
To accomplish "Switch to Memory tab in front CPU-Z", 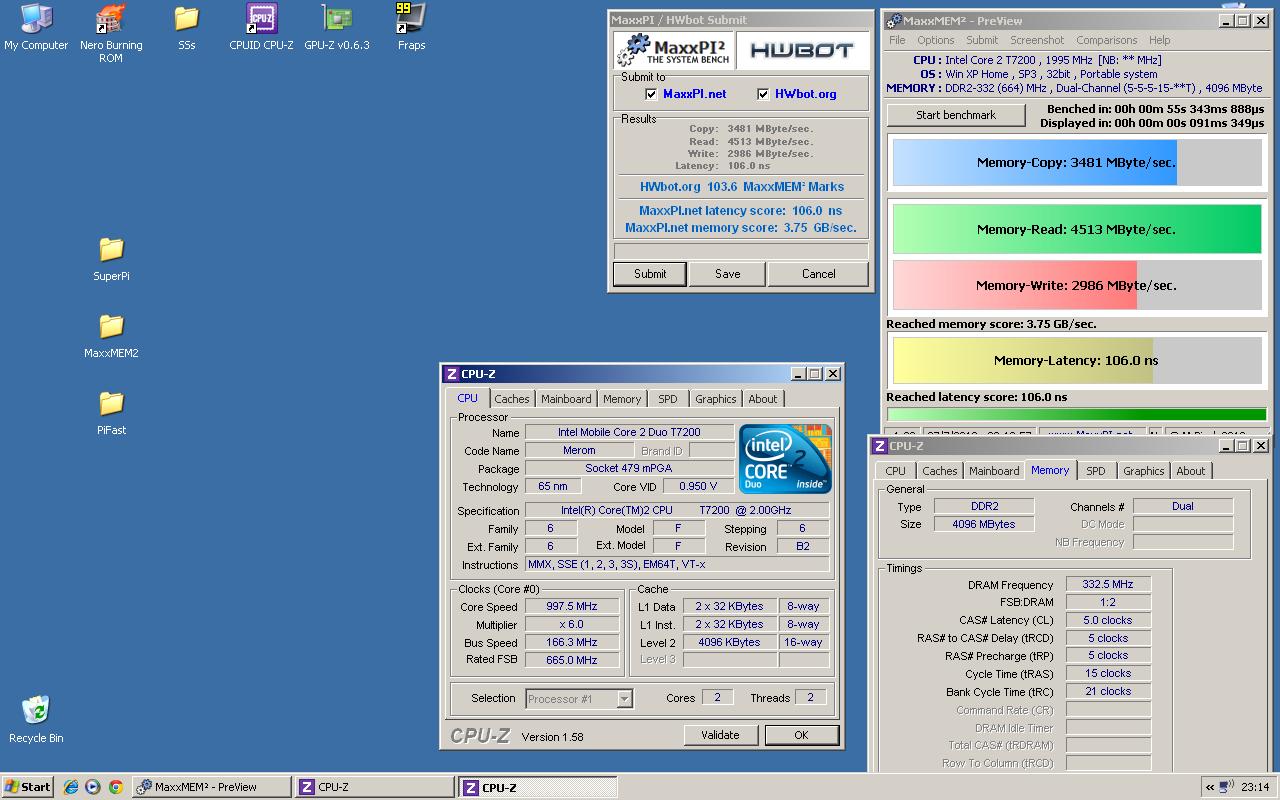I will coord(622,399).
